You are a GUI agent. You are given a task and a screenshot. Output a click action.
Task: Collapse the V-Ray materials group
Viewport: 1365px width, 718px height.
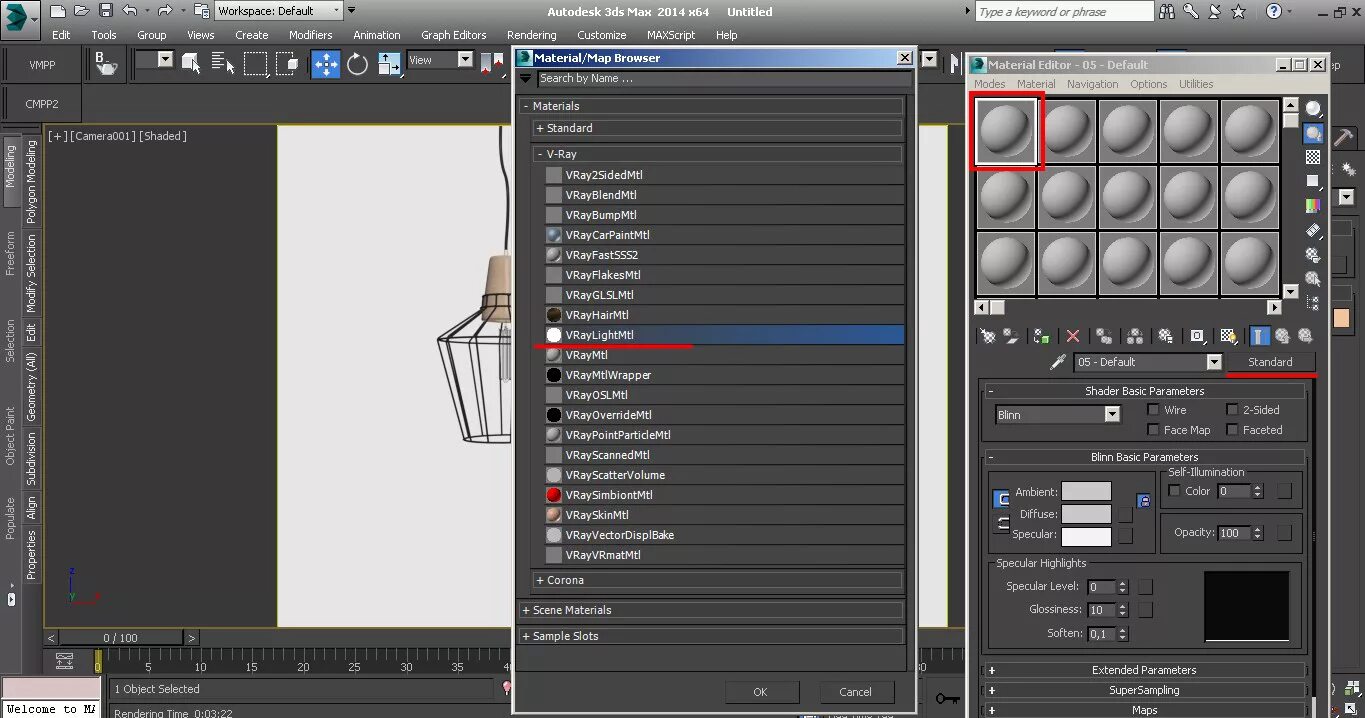pos(716,154)
